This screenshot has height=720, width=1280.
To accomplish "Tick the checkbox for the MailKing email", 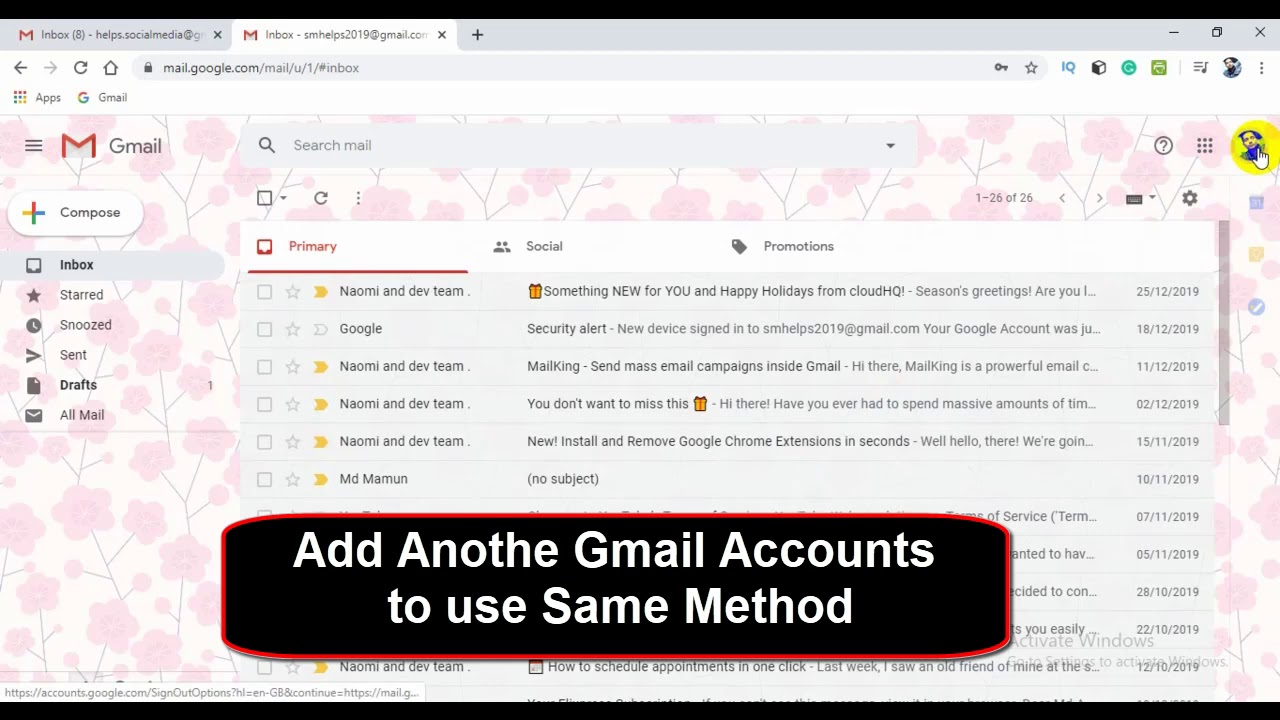I will 264,367.
